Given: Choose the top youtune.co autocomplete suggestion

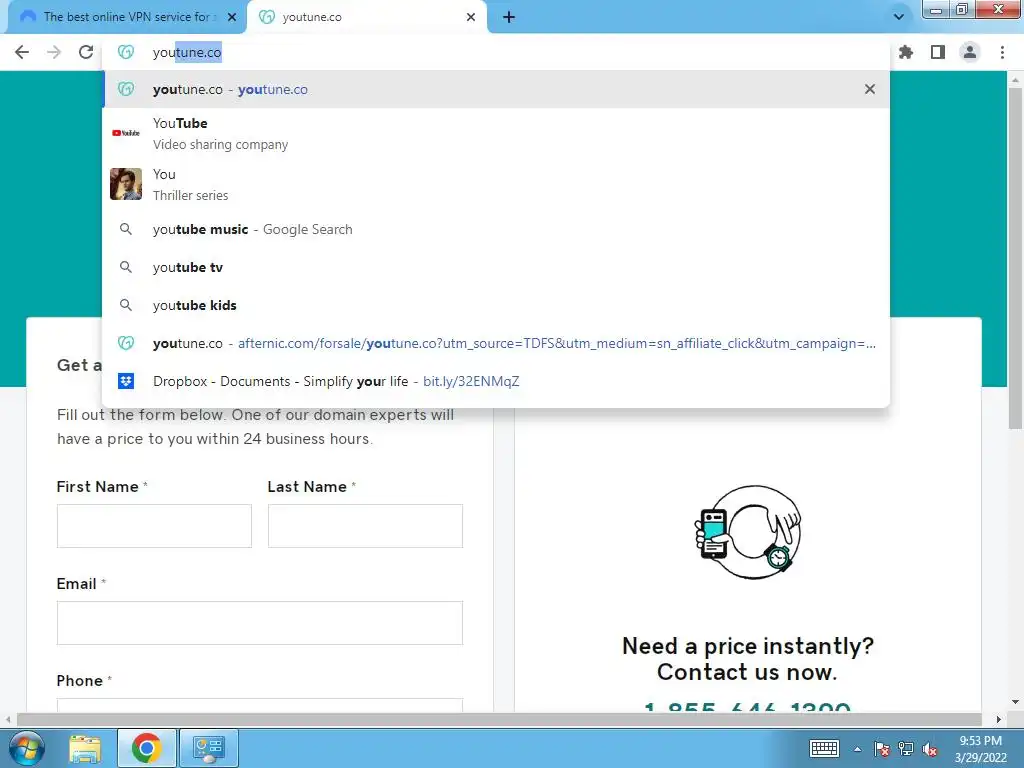Looking at the screenshot, I should pyautogui.click(x=496, y=89).
